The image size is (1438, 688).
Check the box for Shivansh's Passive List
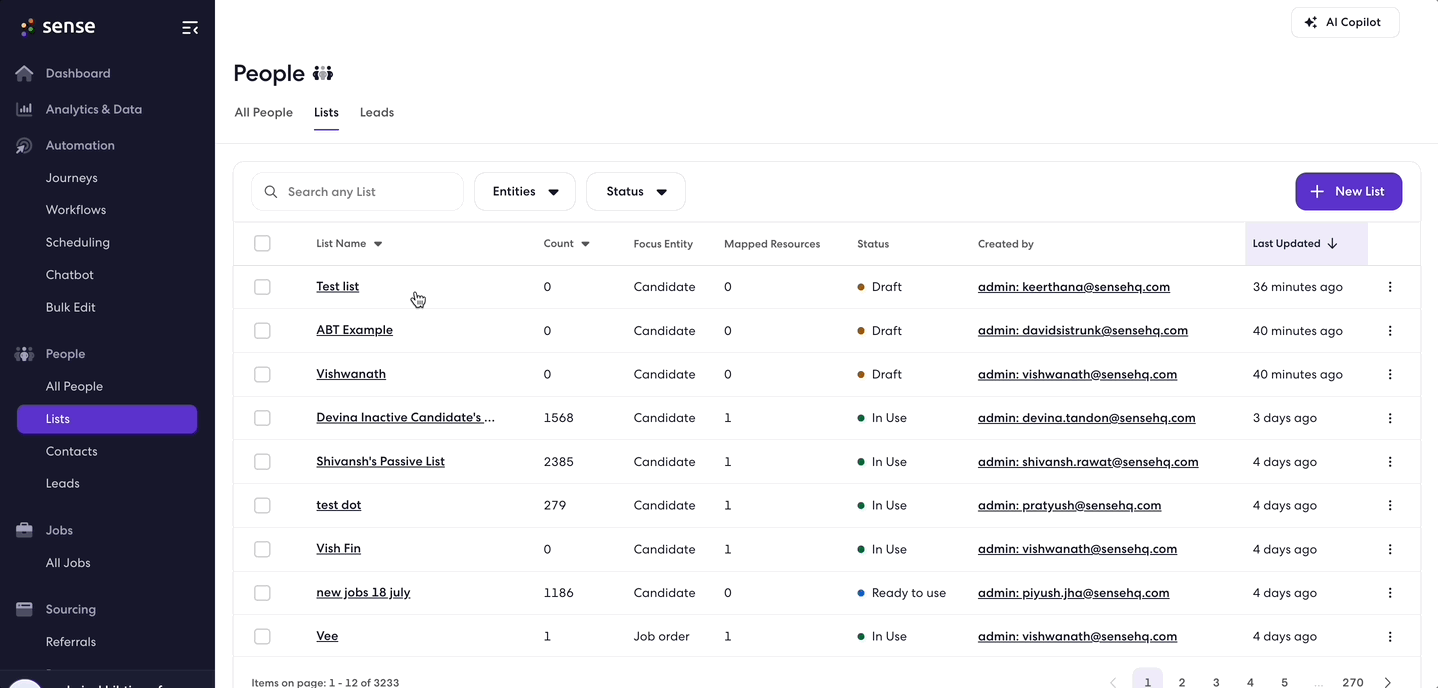tap(262, 462)
